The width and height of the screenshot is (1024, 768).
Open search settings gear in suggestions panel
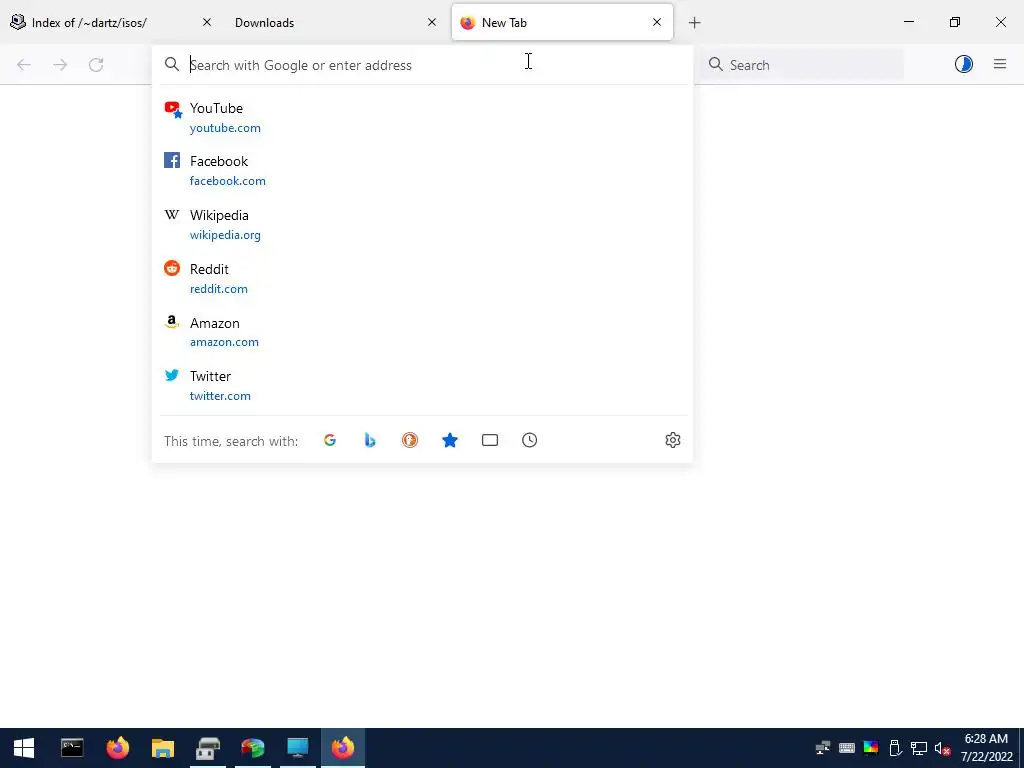point(673,440)
